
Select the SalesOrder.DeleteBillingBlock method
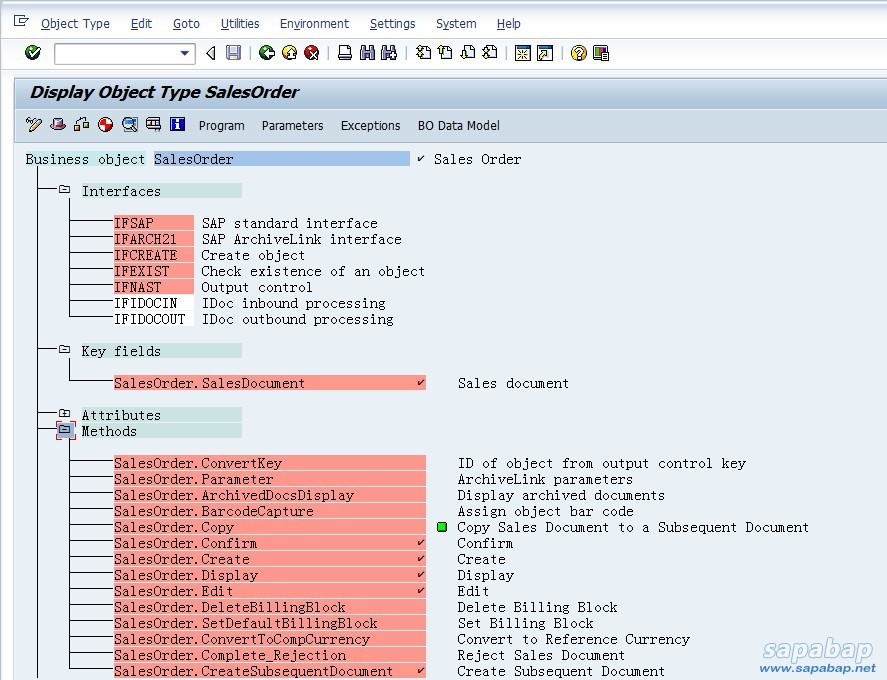click(x=270, y=607)
